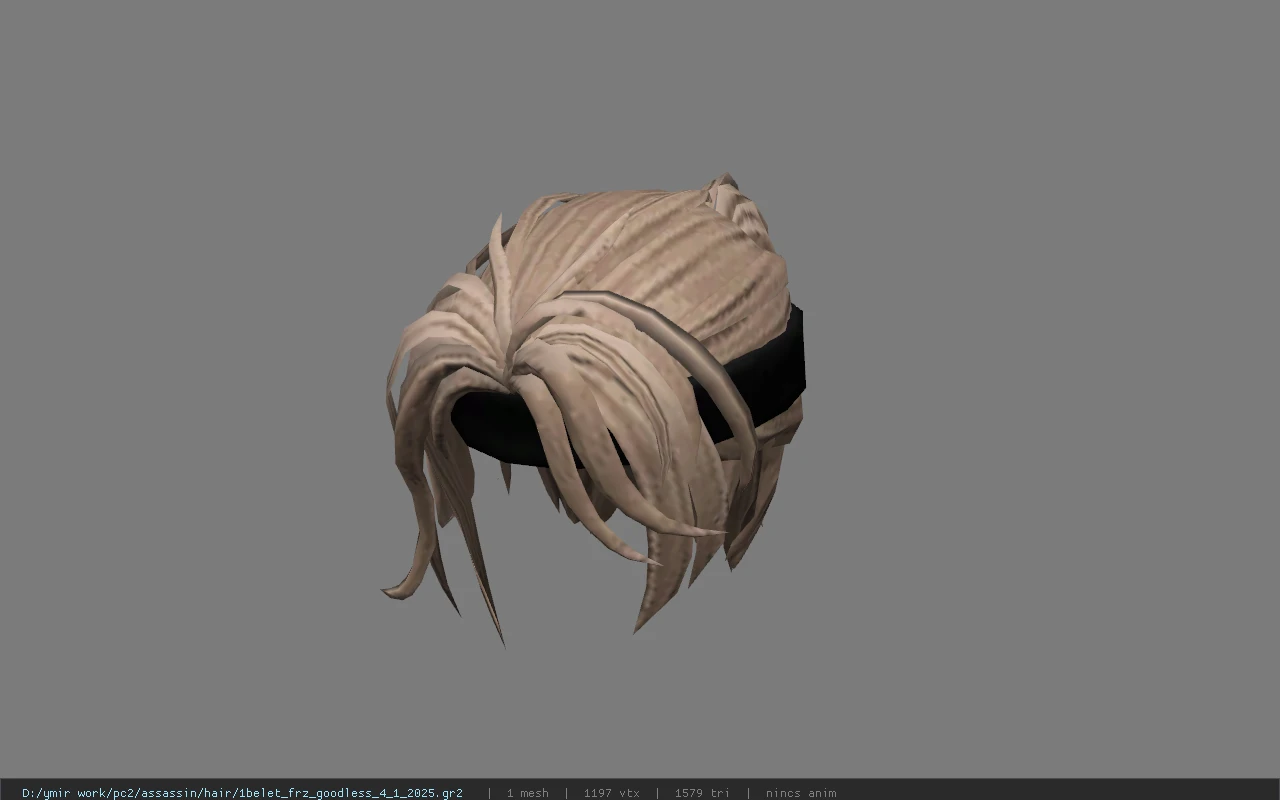Click the '1579 tri' triangle count

702,793
